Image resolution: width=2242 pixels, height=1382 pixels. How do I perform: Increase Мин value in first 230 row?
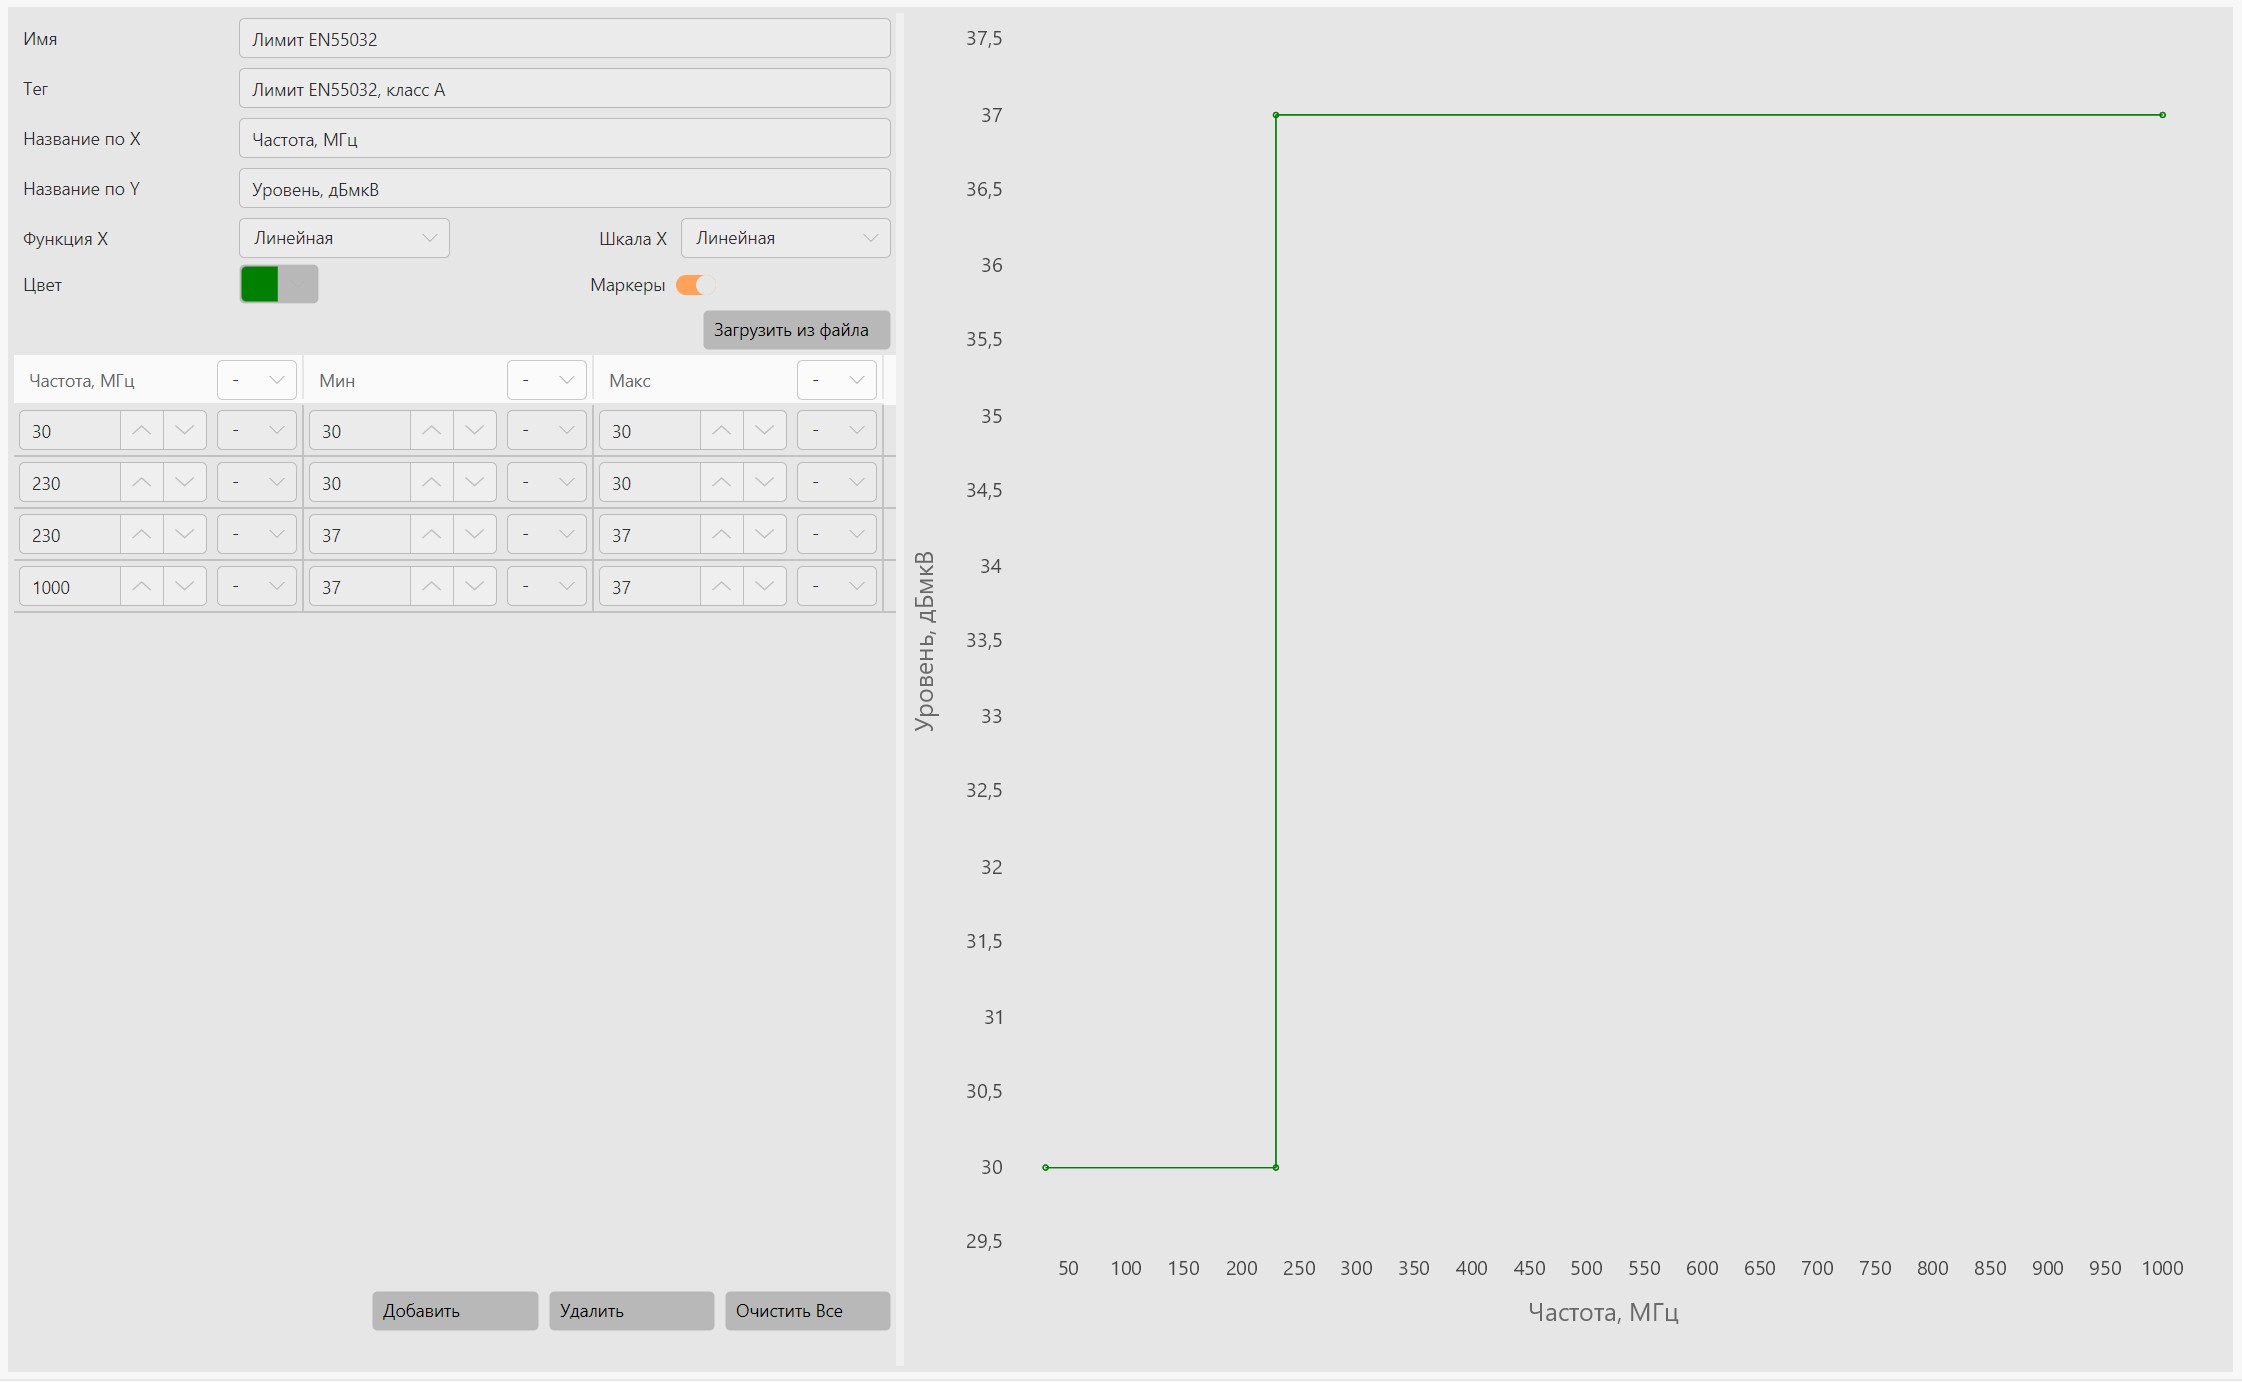432,482
